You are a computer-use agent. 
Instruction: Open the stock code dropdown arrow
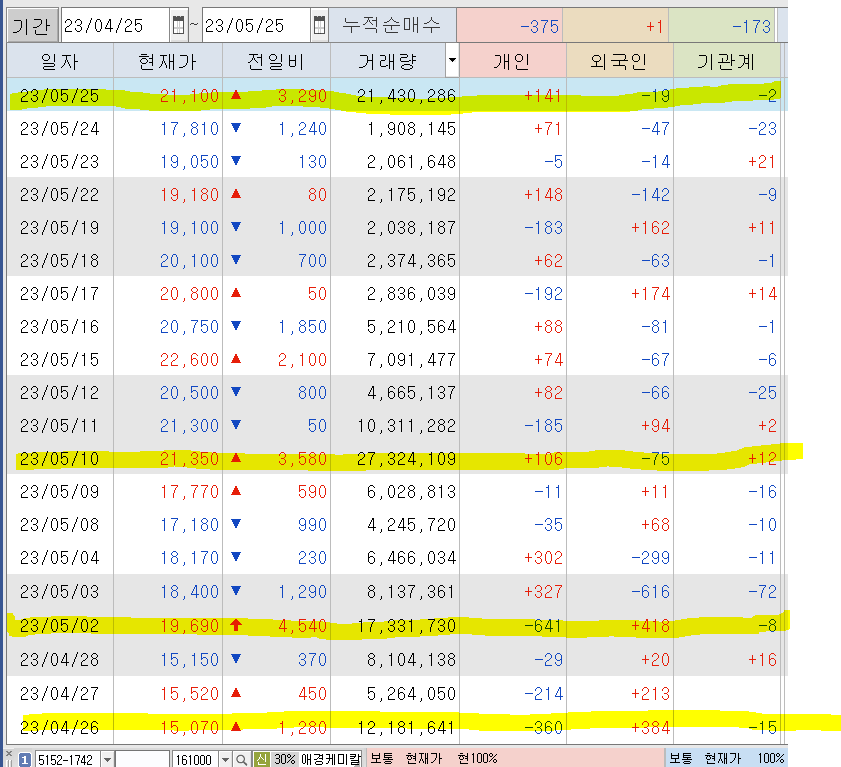point(226,759)
